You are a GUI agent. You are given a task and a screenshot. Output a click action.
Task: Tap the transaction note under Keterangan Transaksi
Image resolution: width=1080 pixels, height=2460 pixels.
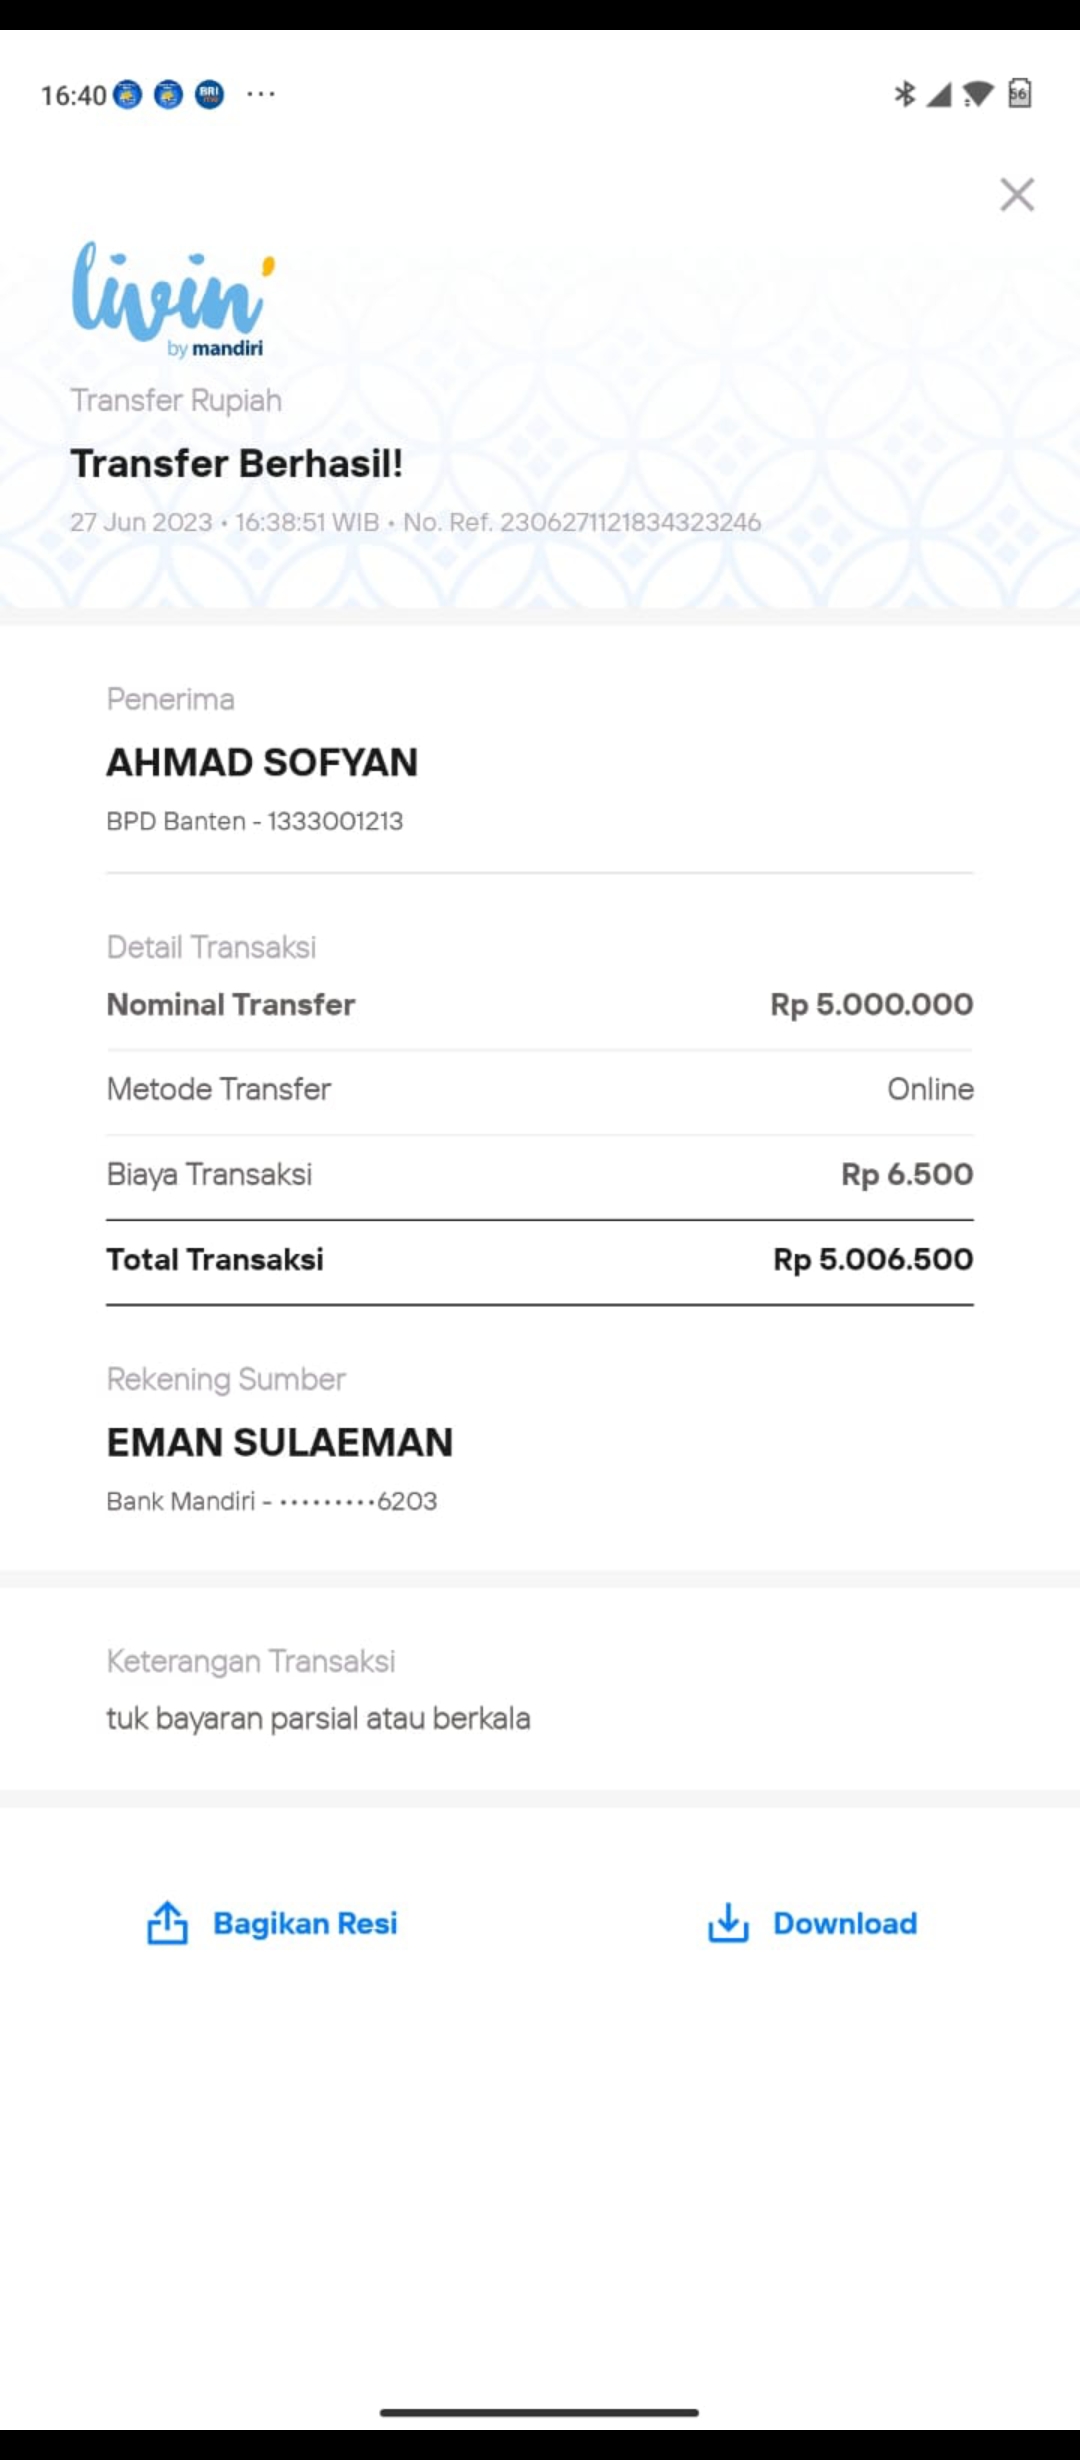[318, 1718]
